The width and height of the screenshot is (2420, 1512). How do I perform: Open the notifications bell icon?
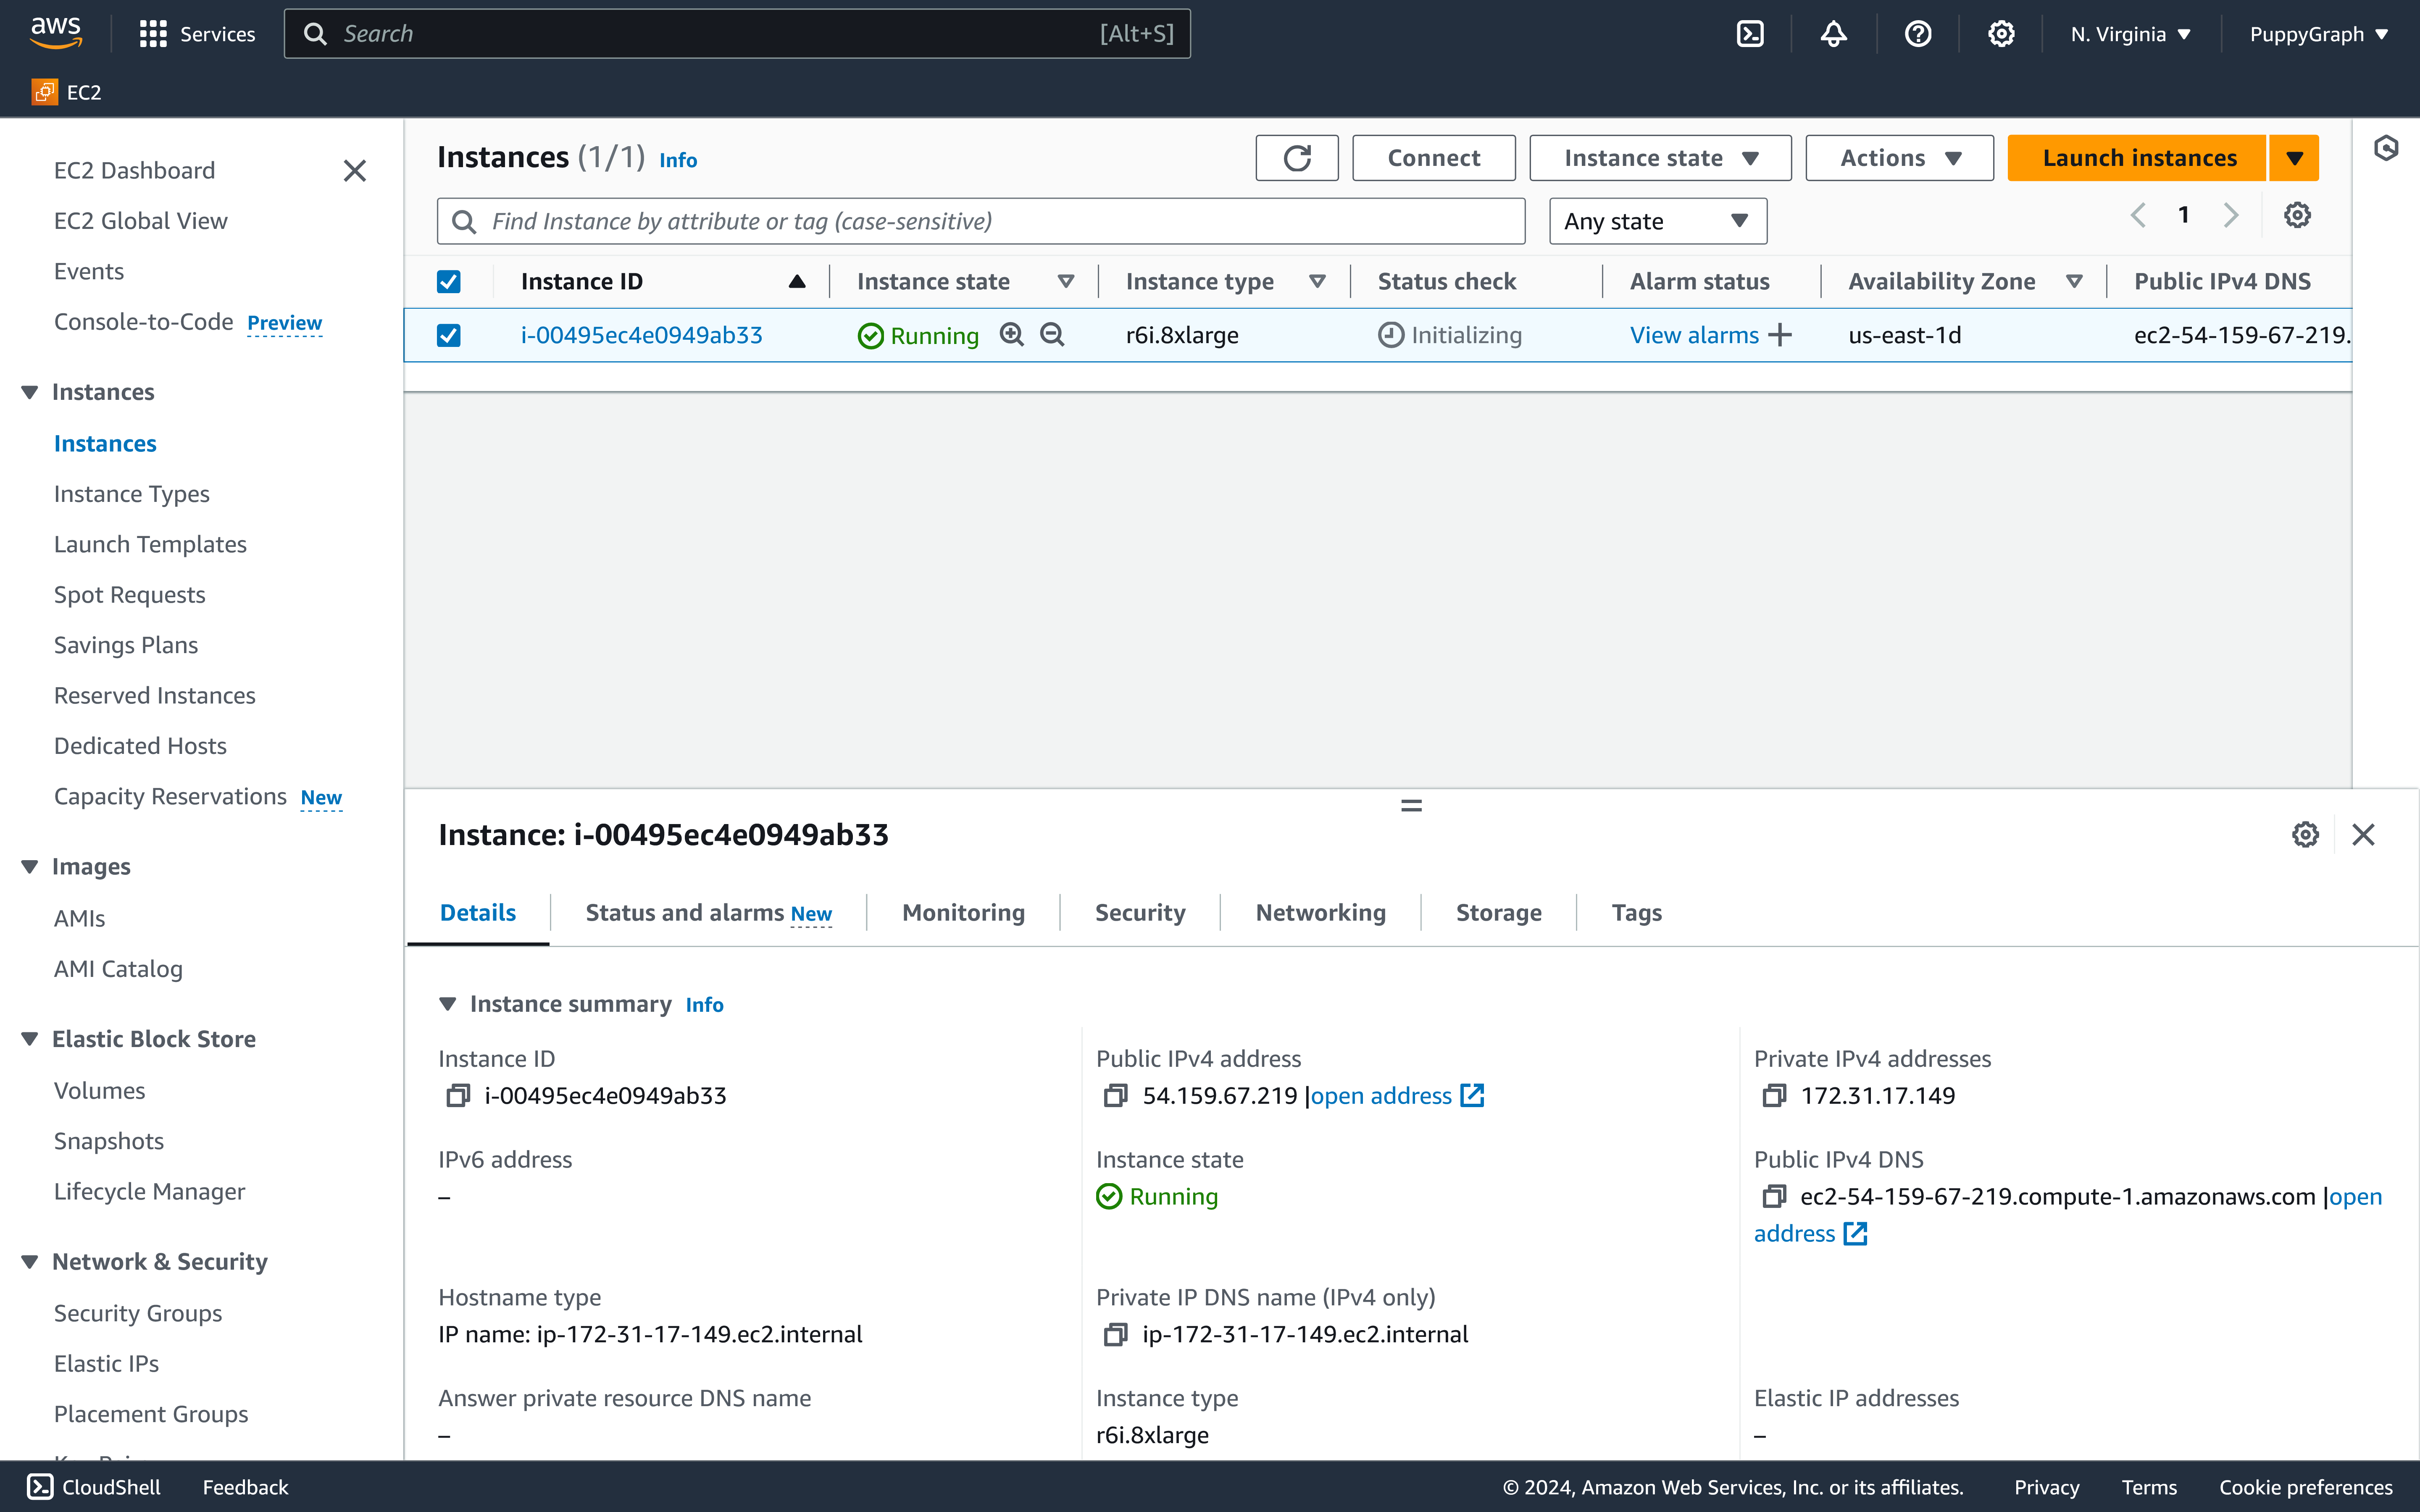coord(1833,34)
